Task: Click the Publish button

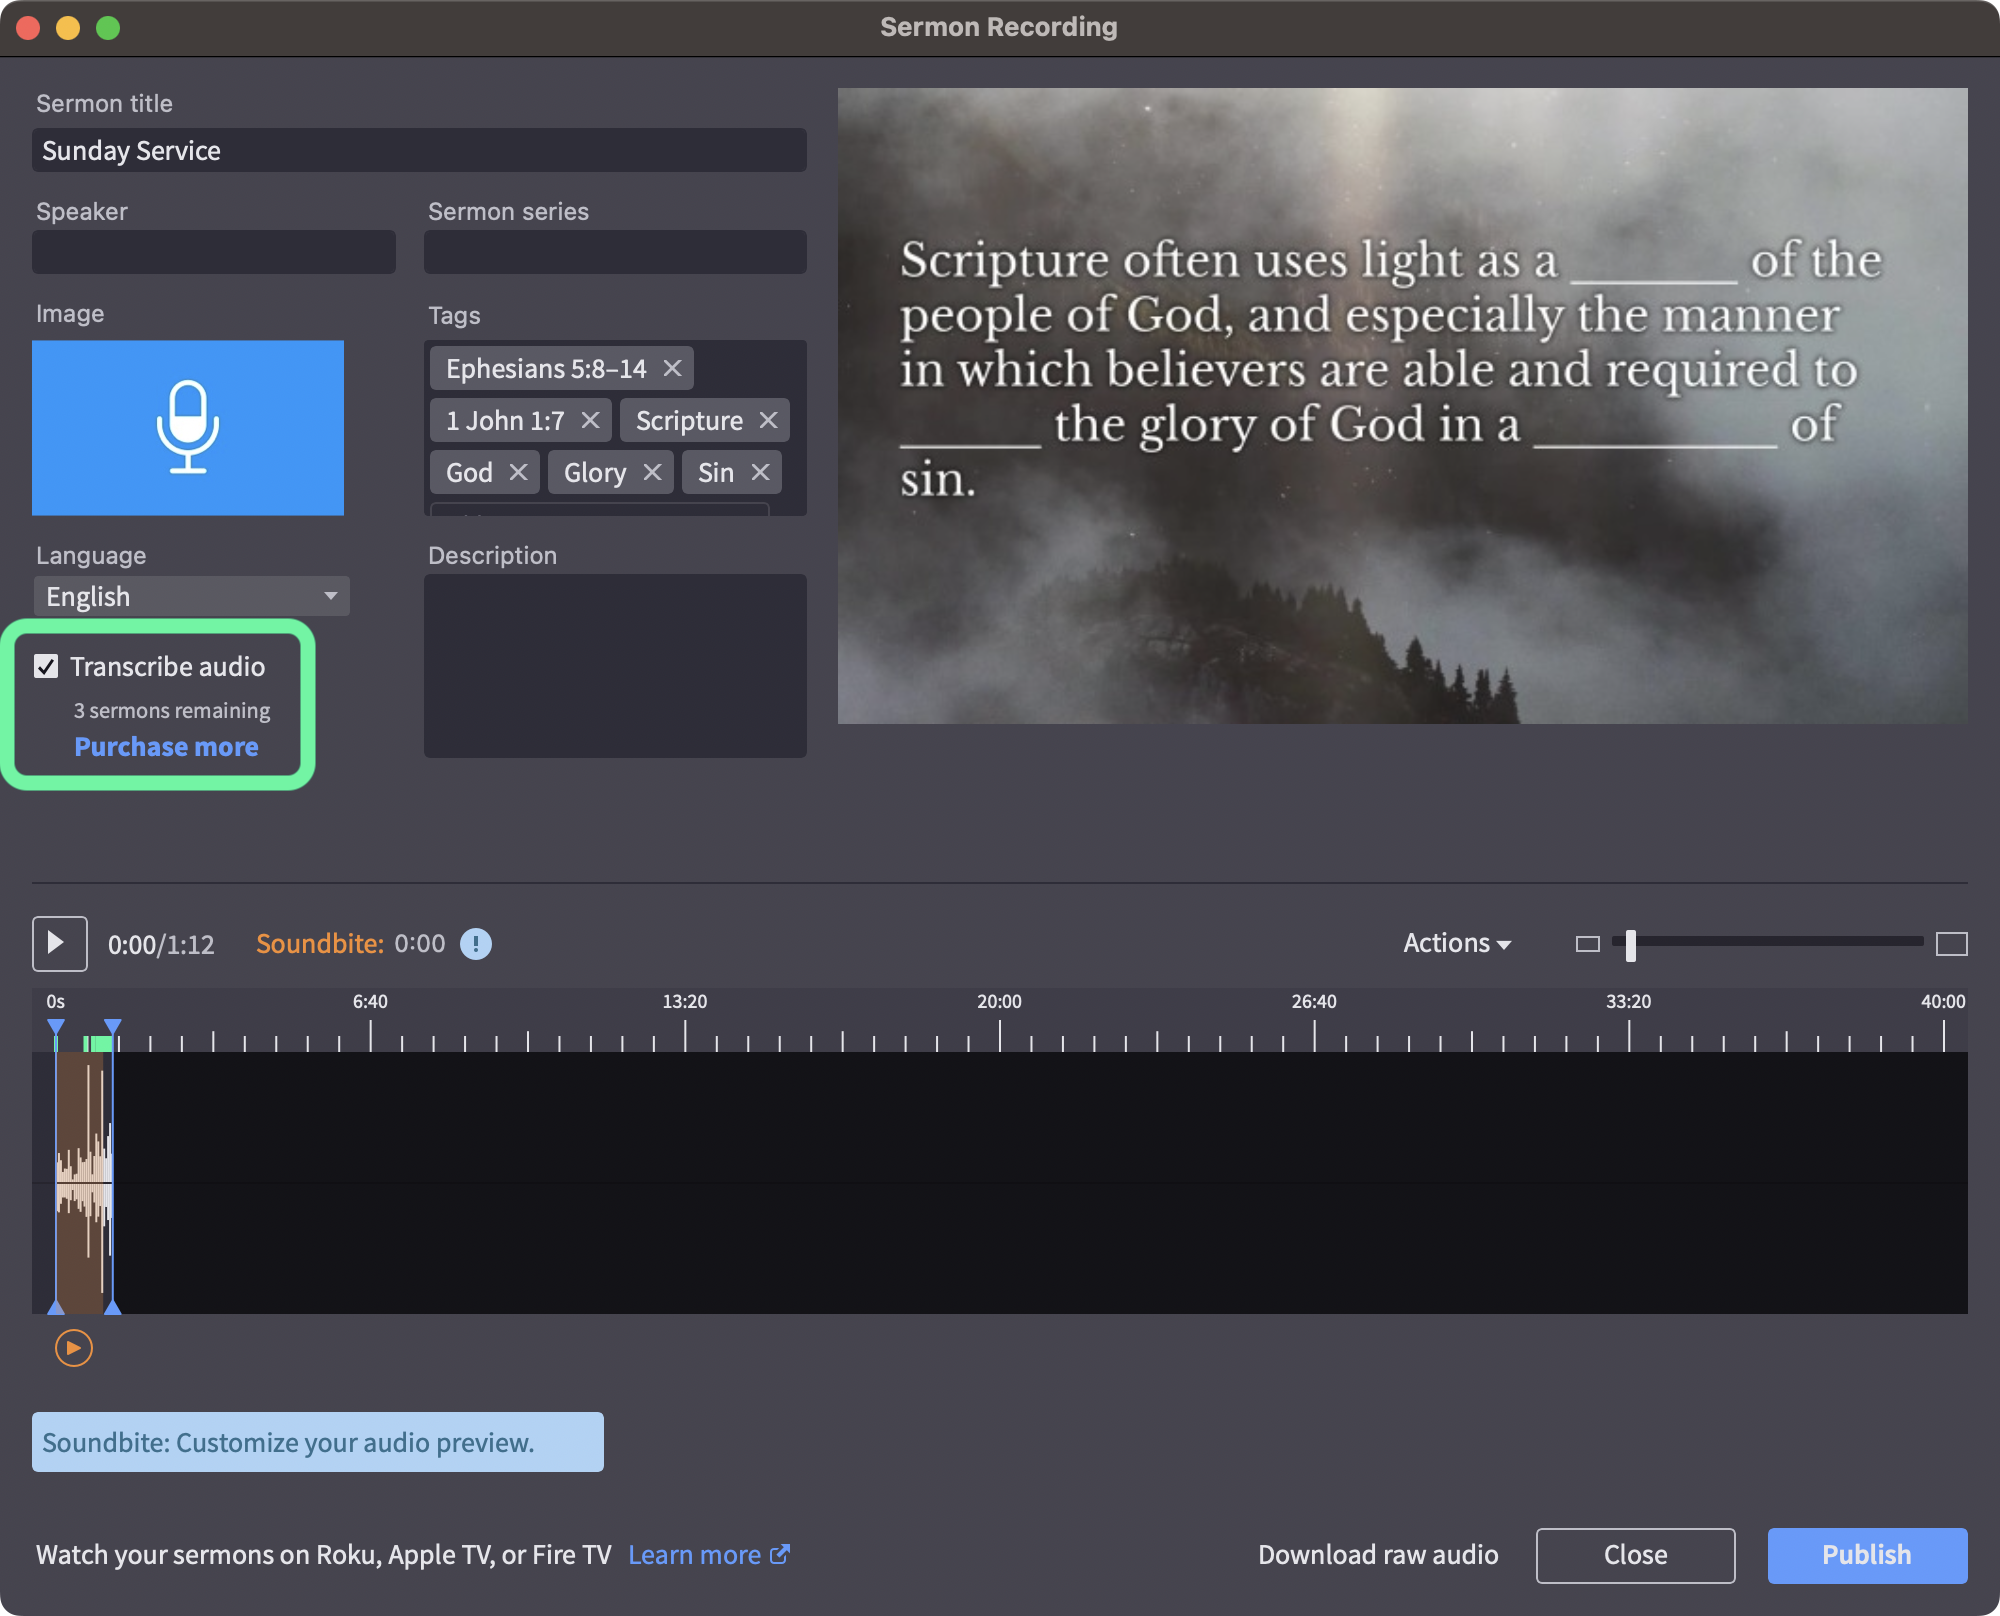Action: point(1867,1555)
